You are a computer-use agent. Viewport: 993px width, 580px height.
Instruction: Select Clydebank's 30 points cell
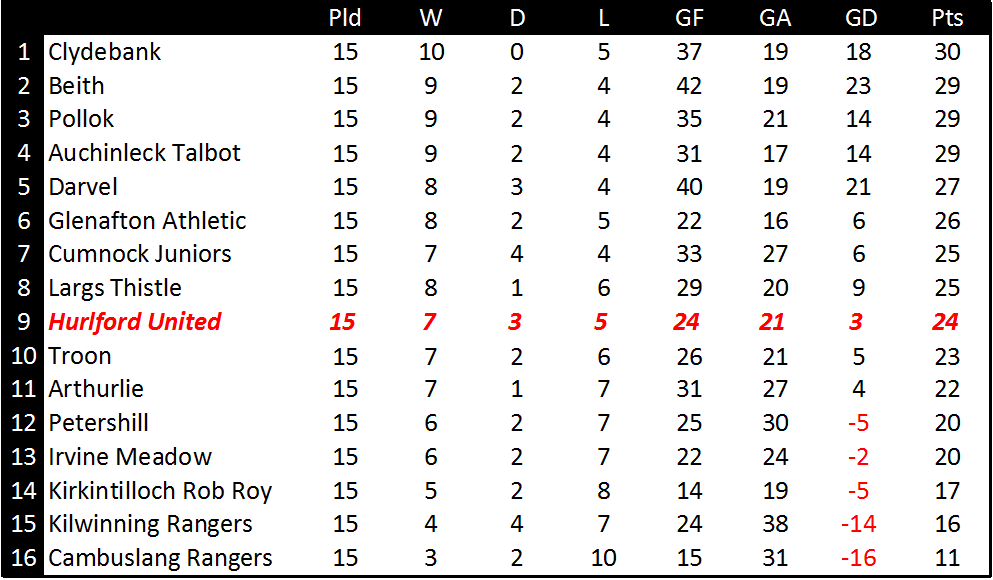point(947,52)
